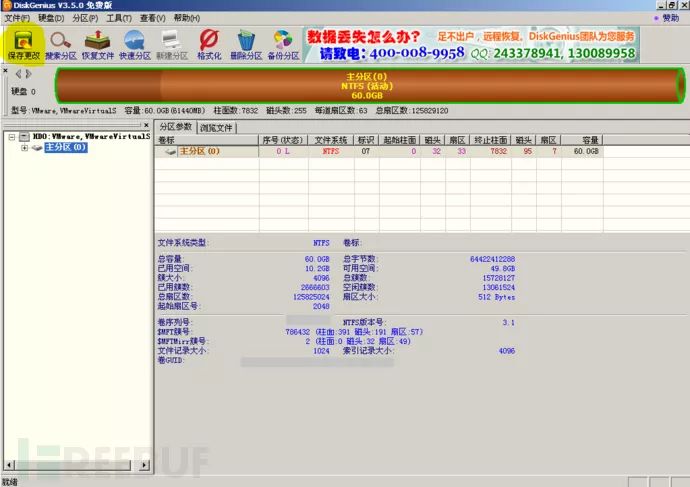Click the 序号(状态) column header
Viewport: 690px width, 487px height.
pyautogui.click(x=283, y=140)
